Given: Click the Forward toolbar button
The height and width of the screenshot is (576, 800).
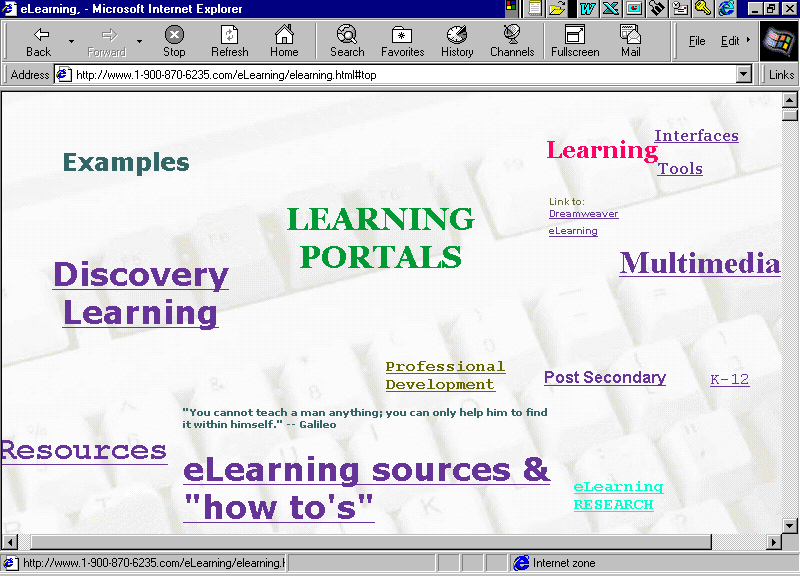Looking at the screenshot, I should pos(107,42).
